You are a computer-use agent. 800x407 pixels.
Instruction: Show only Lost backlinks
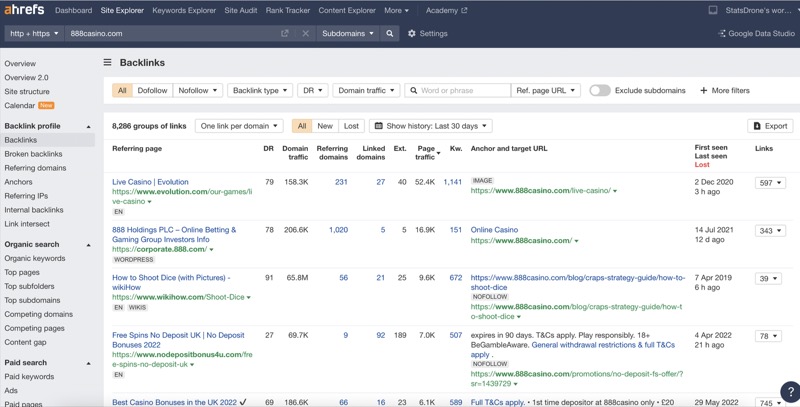point(351,126)
